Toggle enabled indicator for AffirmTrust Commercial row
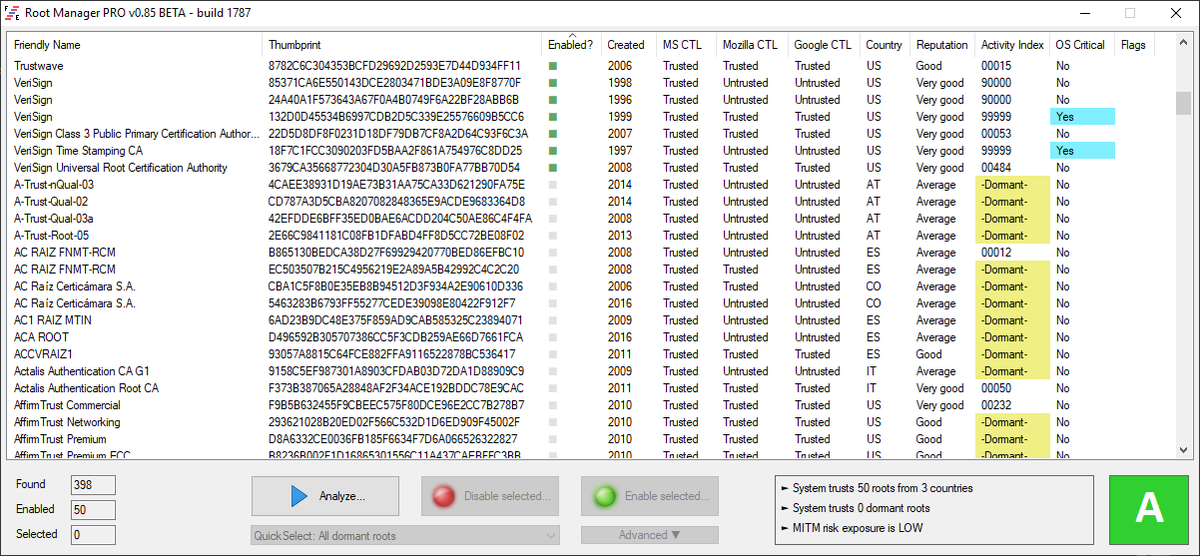Screen dimensions: 1200x556 (x=552, y=406)
